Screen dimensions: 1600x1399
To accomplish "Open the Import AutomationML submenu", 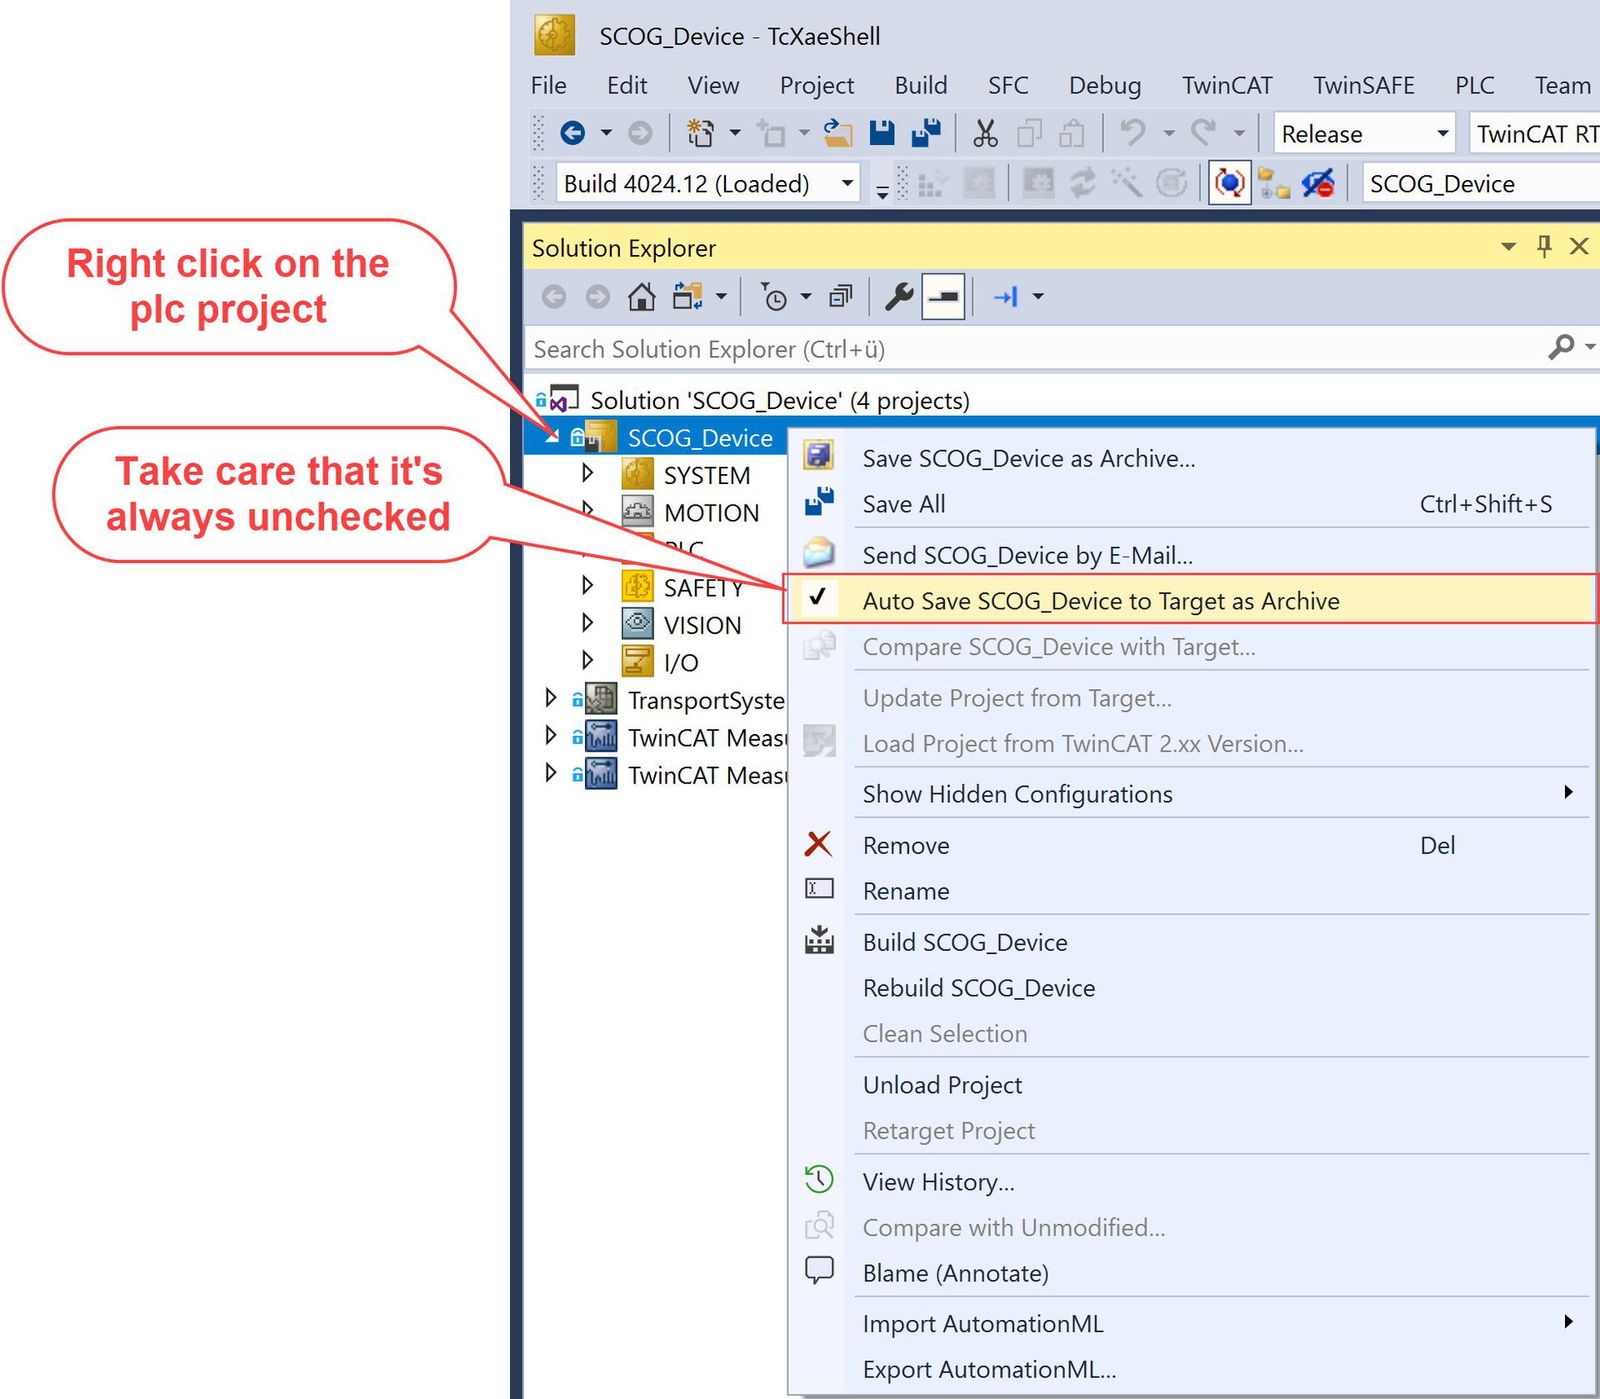I will tap(1191, 1323).
